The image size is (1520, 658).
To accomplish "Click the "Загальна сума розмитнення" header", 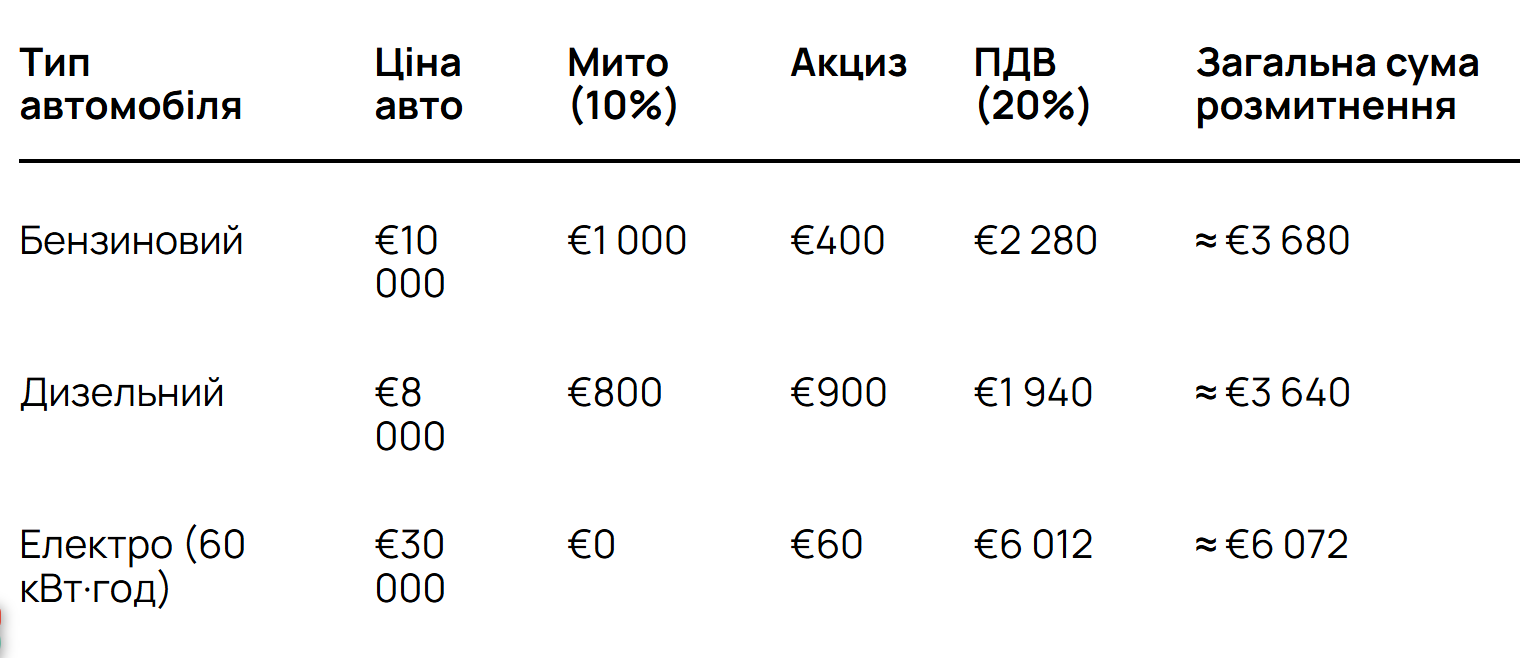I will coord(1337,84).
